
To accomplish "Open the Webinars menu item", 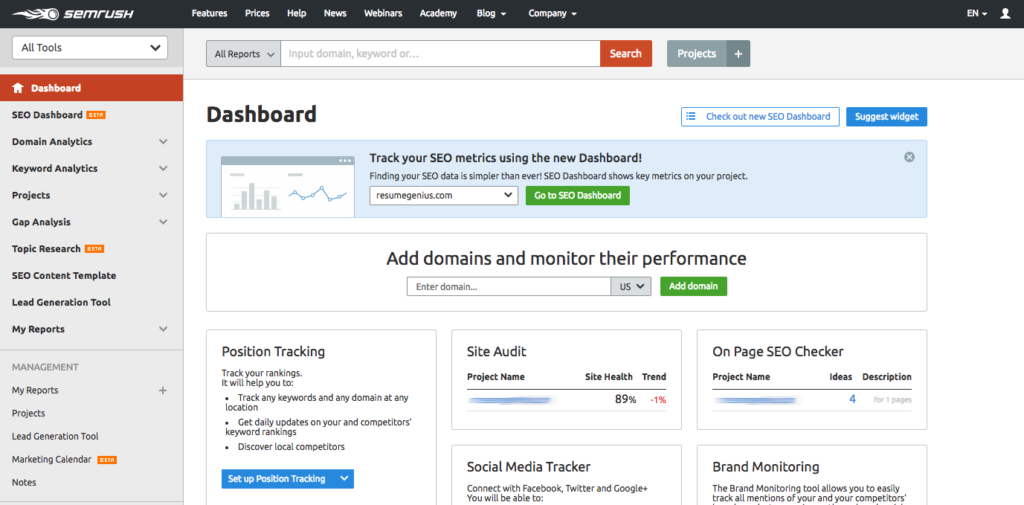I will 383,13.
